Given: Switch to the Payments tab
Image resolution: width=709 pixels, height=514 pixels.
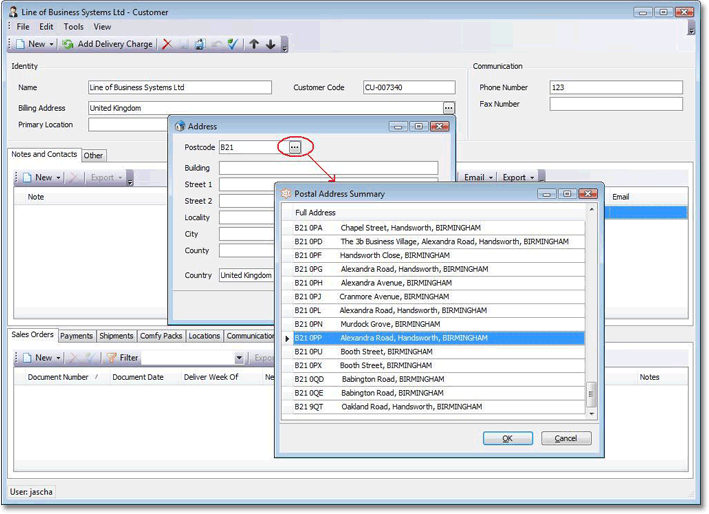Looking at the screenshot, I should tap(76, 336).
